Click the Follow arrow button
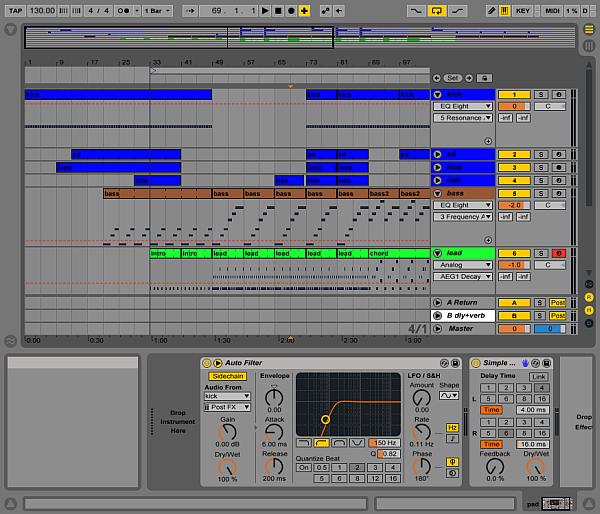This screenshot has width=600, height=514. tap(190, 11)
